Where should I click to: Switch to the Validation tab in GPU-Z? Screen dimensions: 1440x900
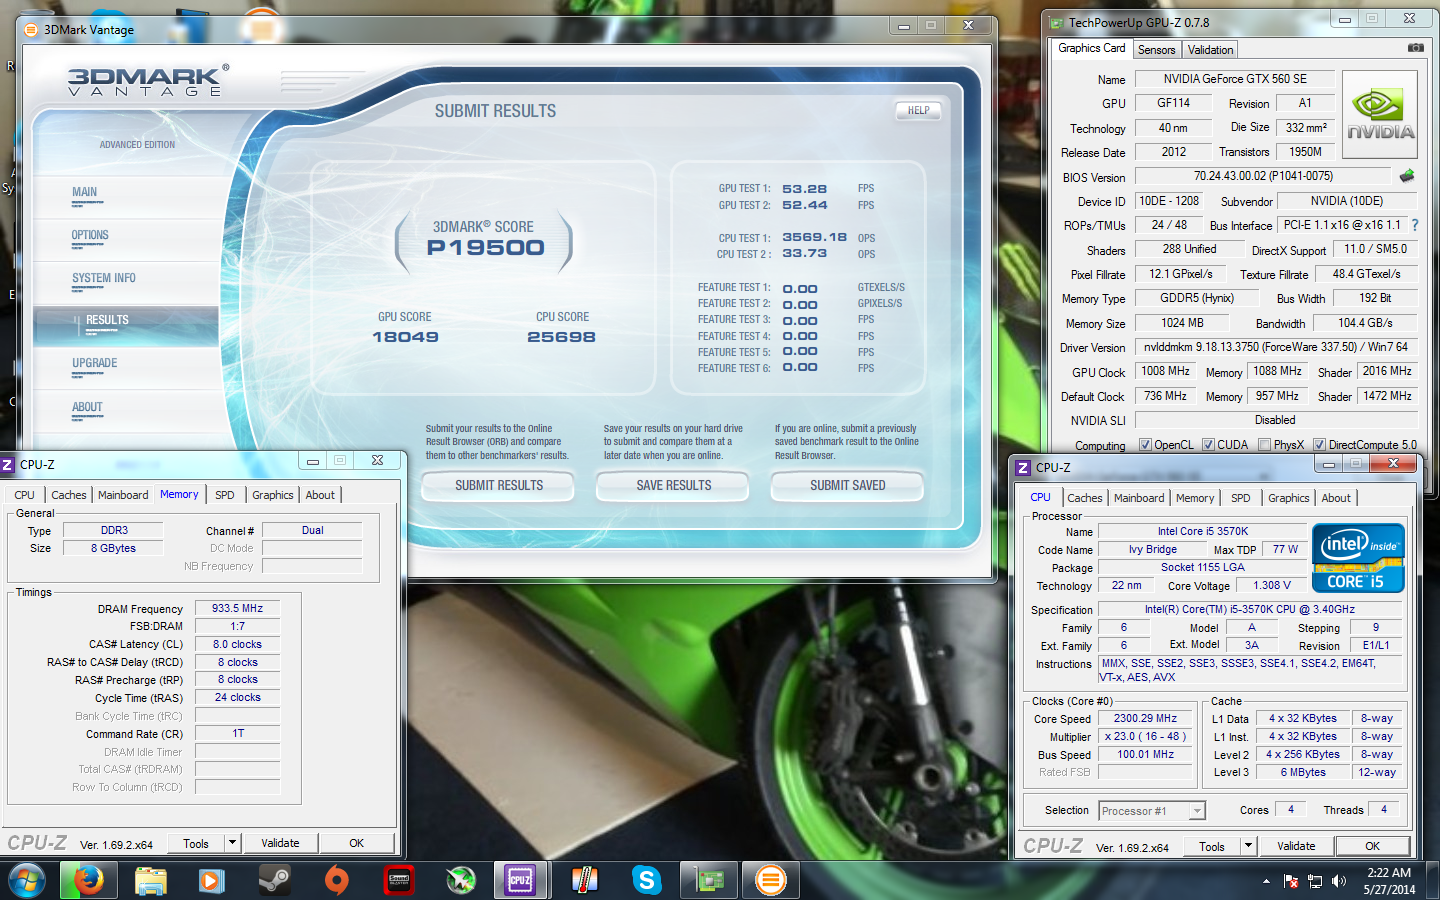pyautogui.click(x=1211, y=50)
